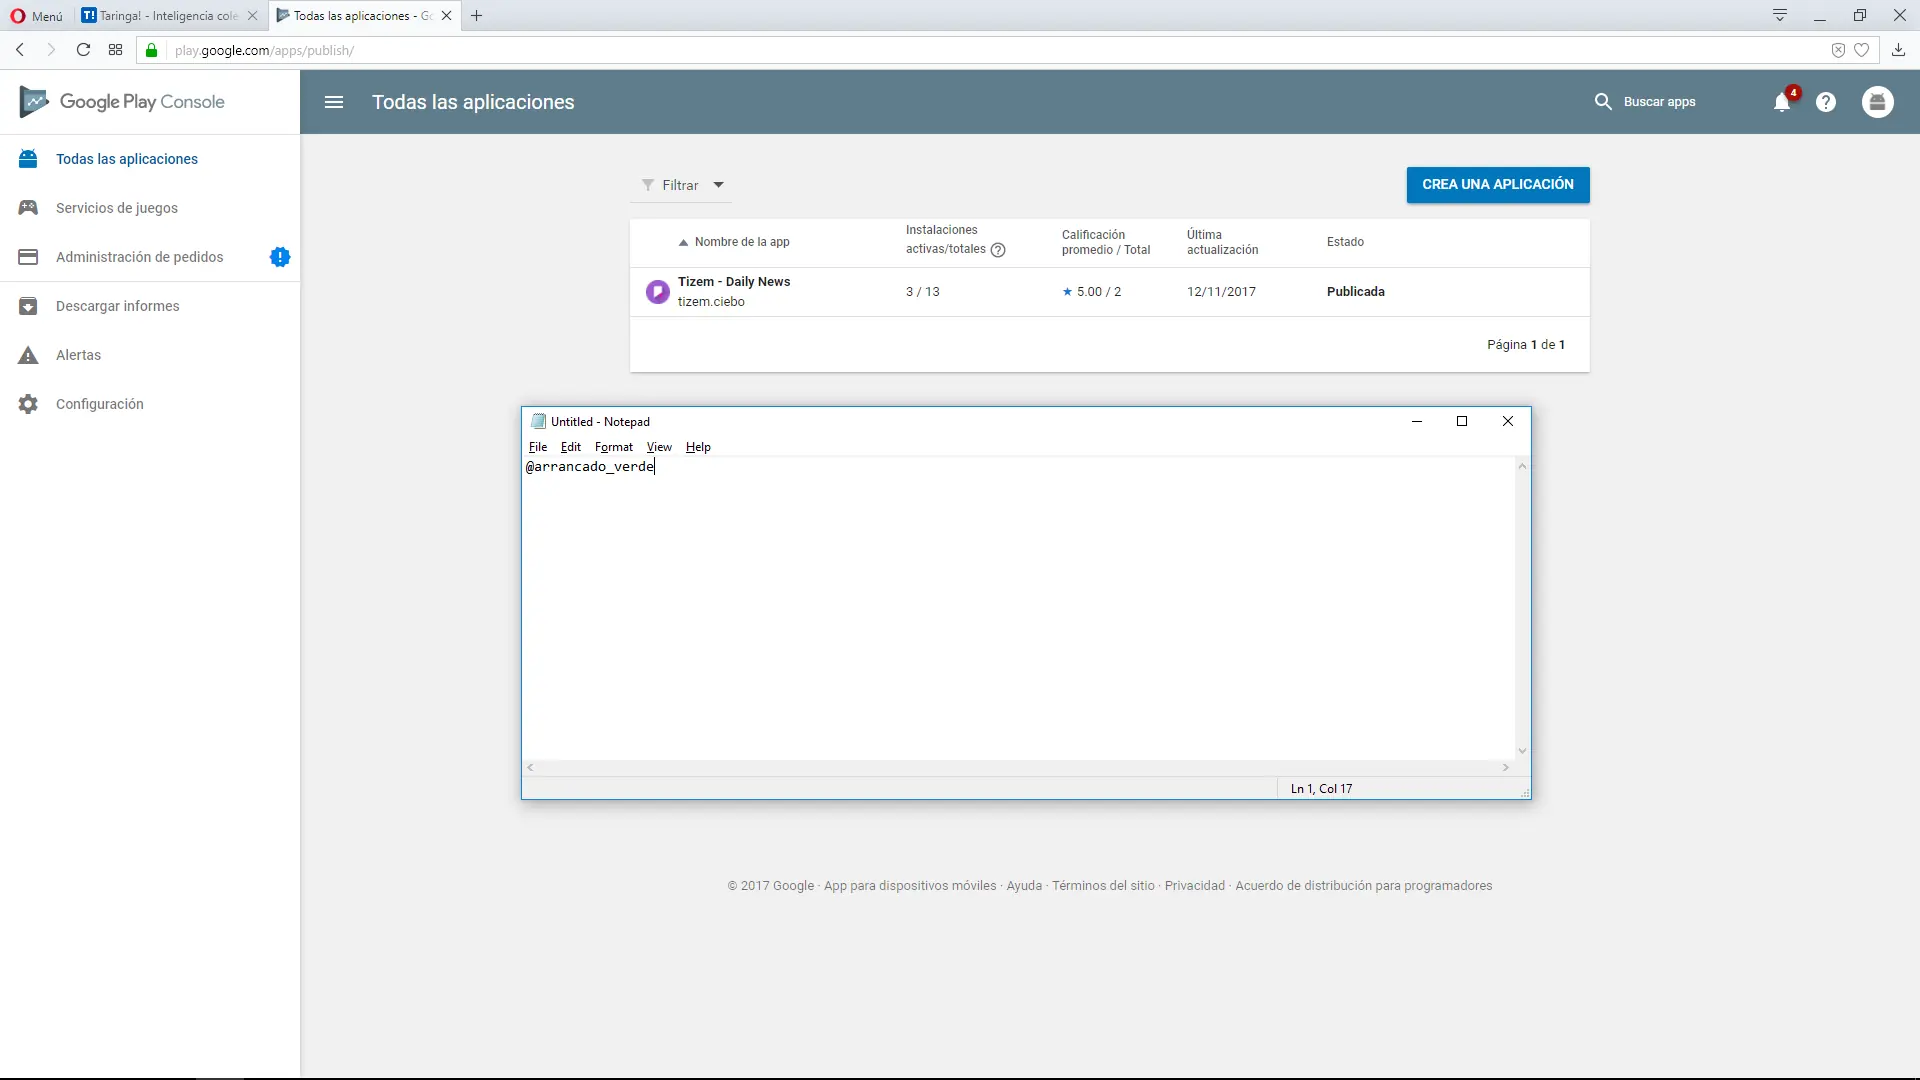Click CREA UNA APLICACIÓN button
The width and height of the screenshot is (1920, 1080).
[x=1498, y=185]
